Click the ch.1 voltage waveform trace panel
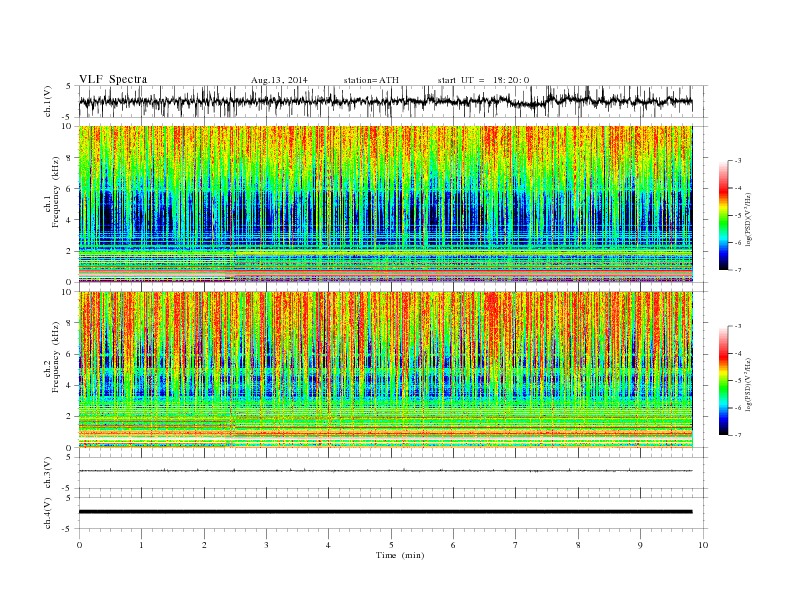Viewport: 792px width, 612px height. pyautogui.click(x=393, y=101)
